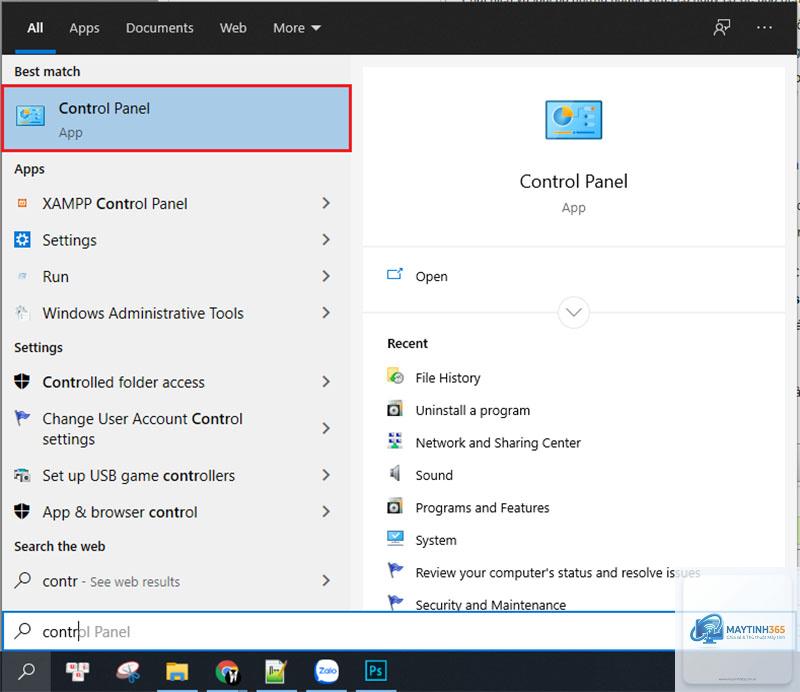This screenshot has width=800, height=692.
Task: Expand the Settings app result arrow
Action: 326,239
